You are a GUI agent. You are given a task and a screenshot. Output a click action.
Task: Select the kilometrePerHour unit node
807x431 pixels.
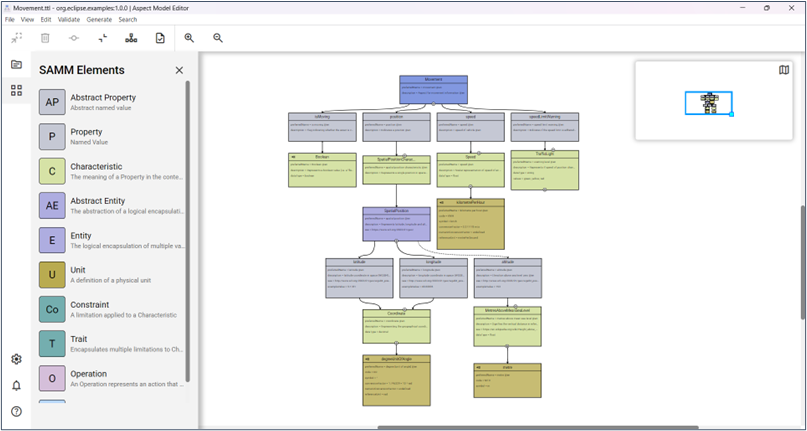[x=470, y=224]
